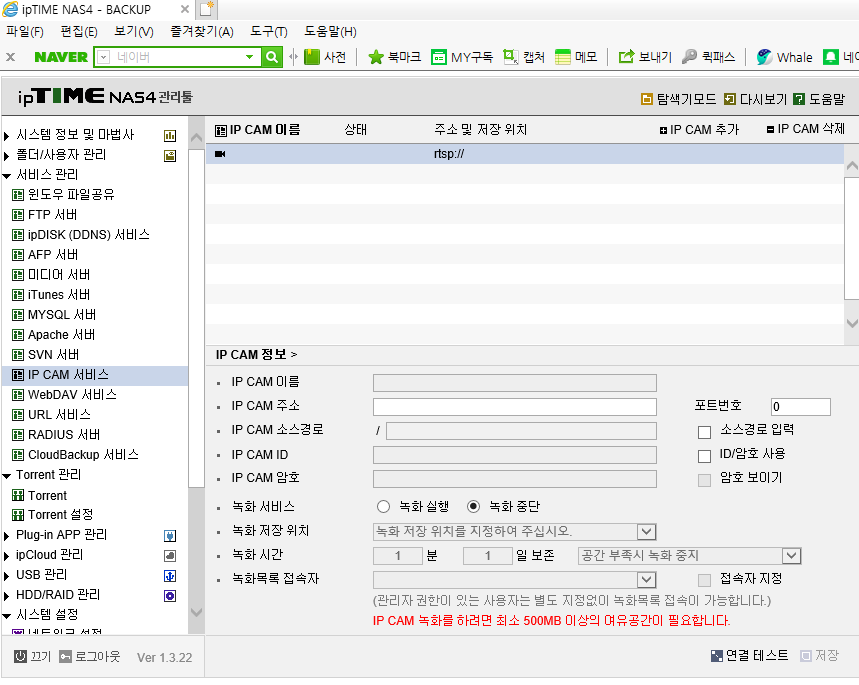Click the IP CAM 주소 input field
Screen dimensions: 859x685
pyautogui.click(x=514, y=407)
